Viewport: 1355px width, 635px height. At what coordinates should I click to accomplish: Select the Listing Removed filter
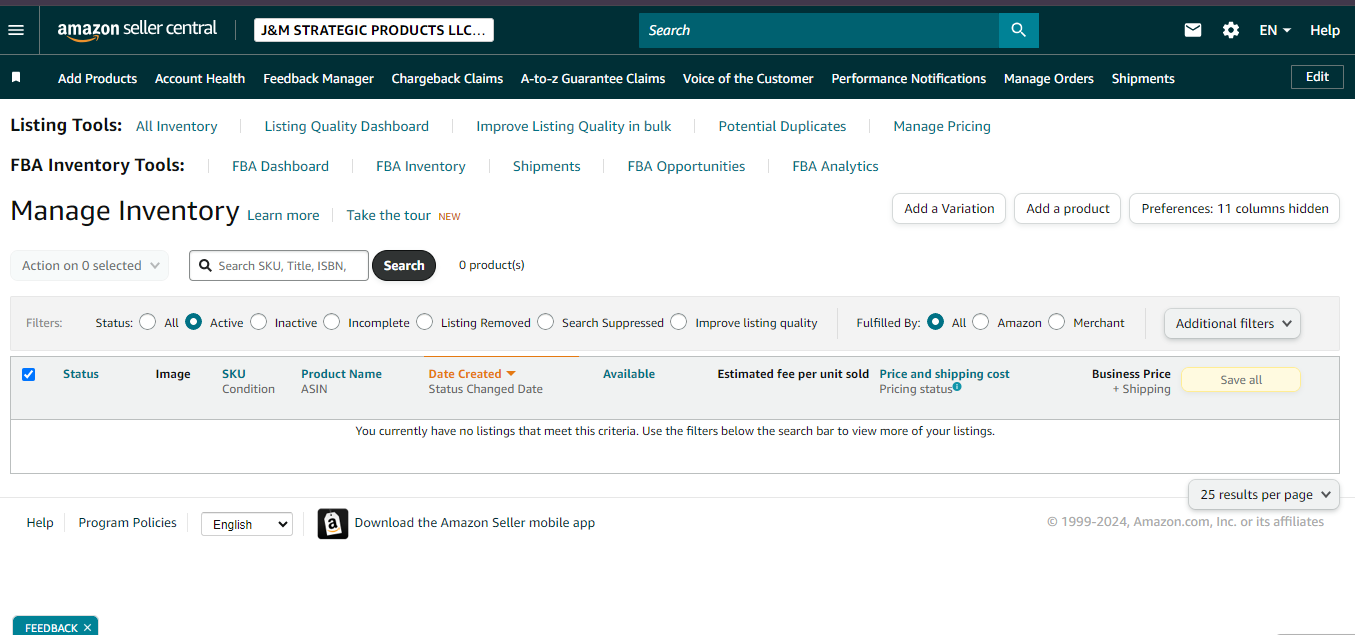click(x=425, y=322)
